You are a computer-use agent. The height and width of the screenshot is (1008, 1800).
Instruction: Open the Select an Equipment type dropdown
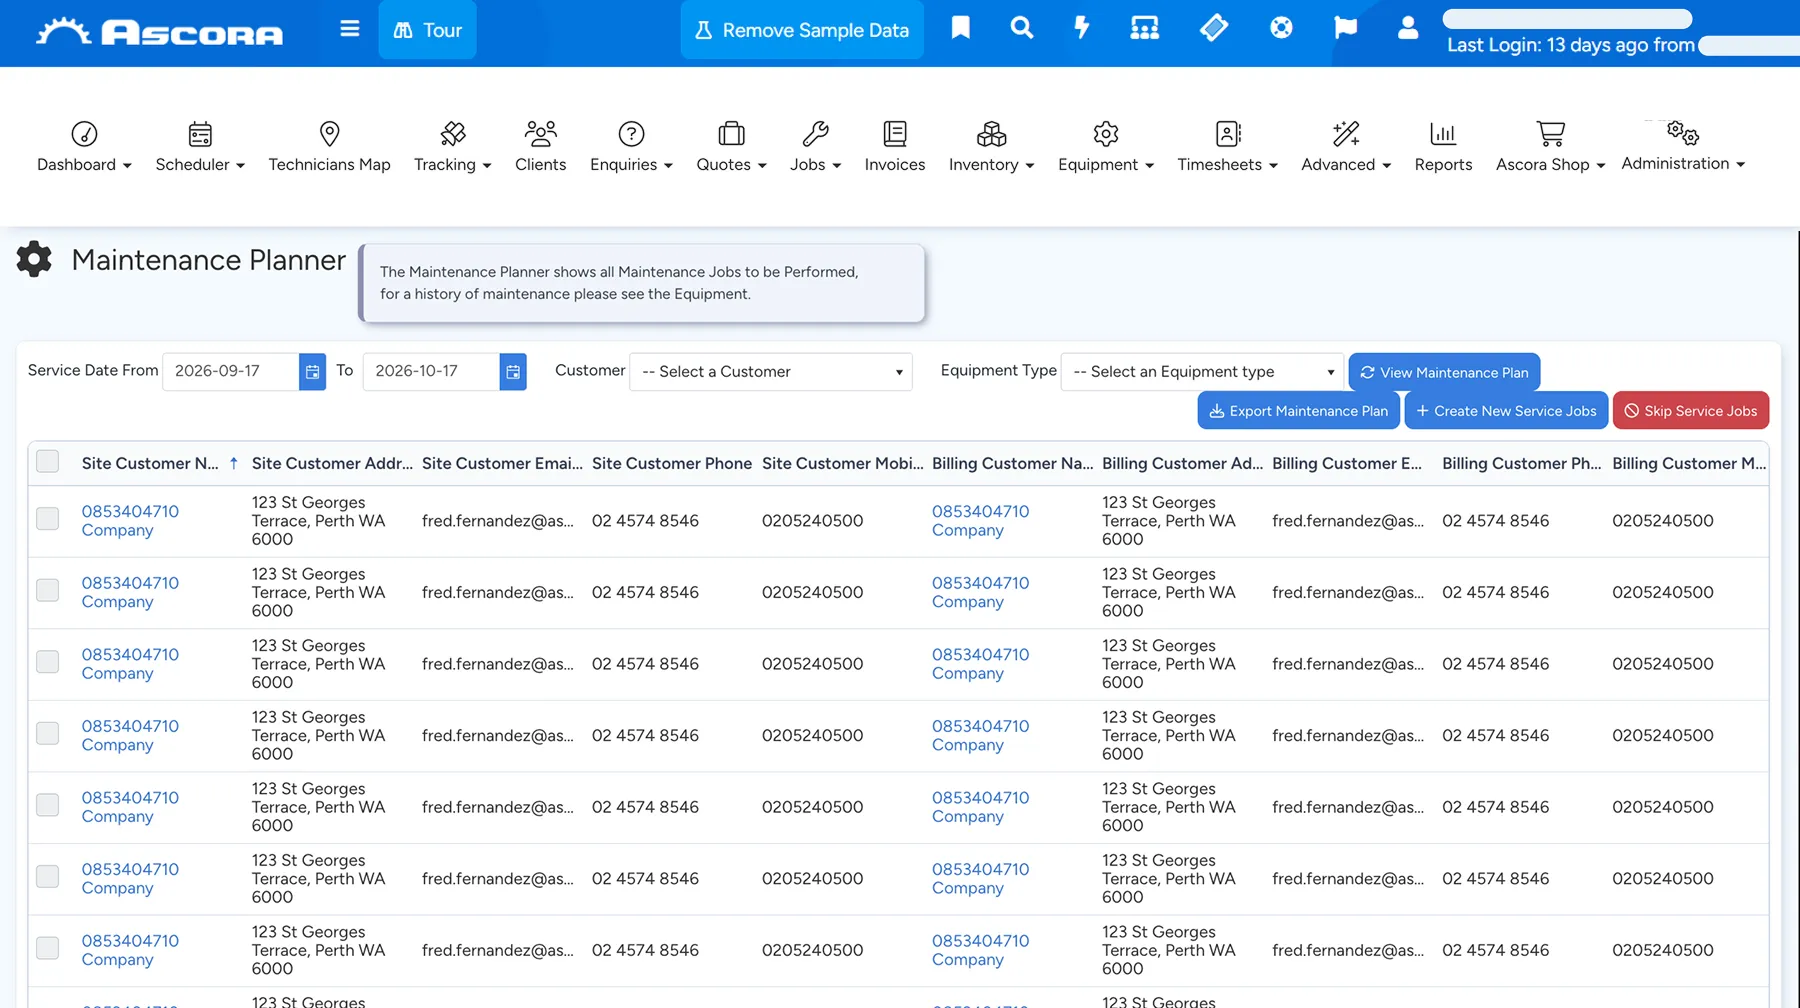pyautogui.click(x=1202, y=372)
